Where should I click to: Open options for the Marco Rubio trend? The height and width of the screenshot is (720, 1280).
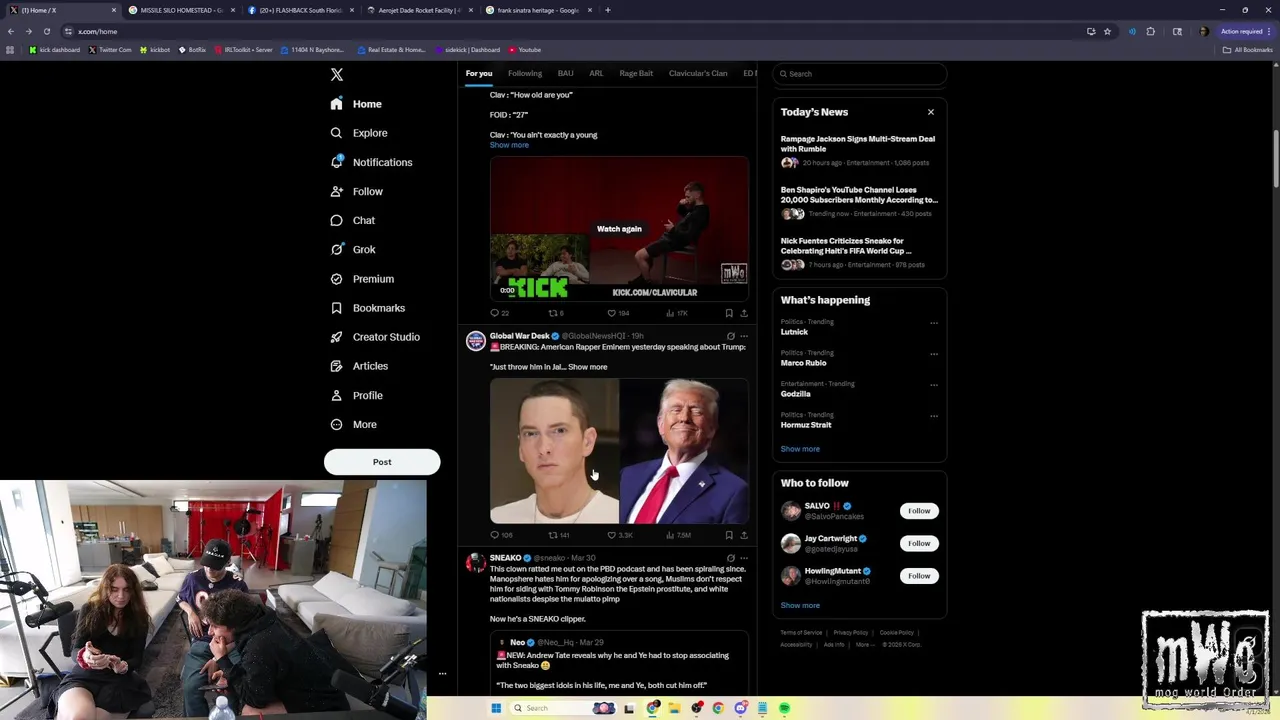(934, 354)
